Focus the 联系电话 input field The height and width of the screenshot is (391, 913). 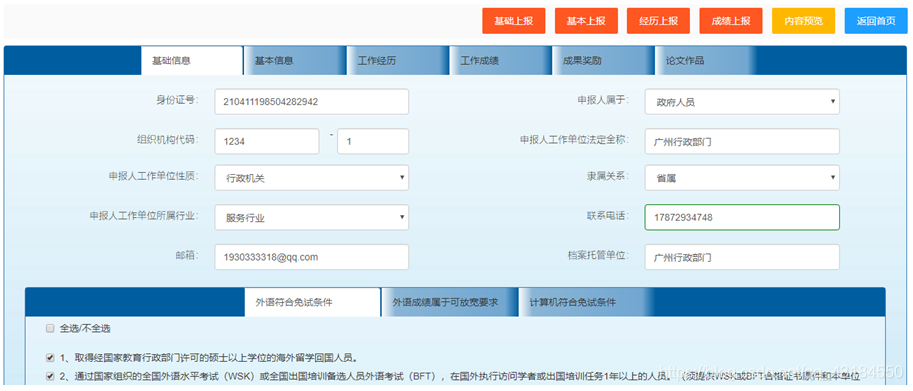(x=742, y=218)
